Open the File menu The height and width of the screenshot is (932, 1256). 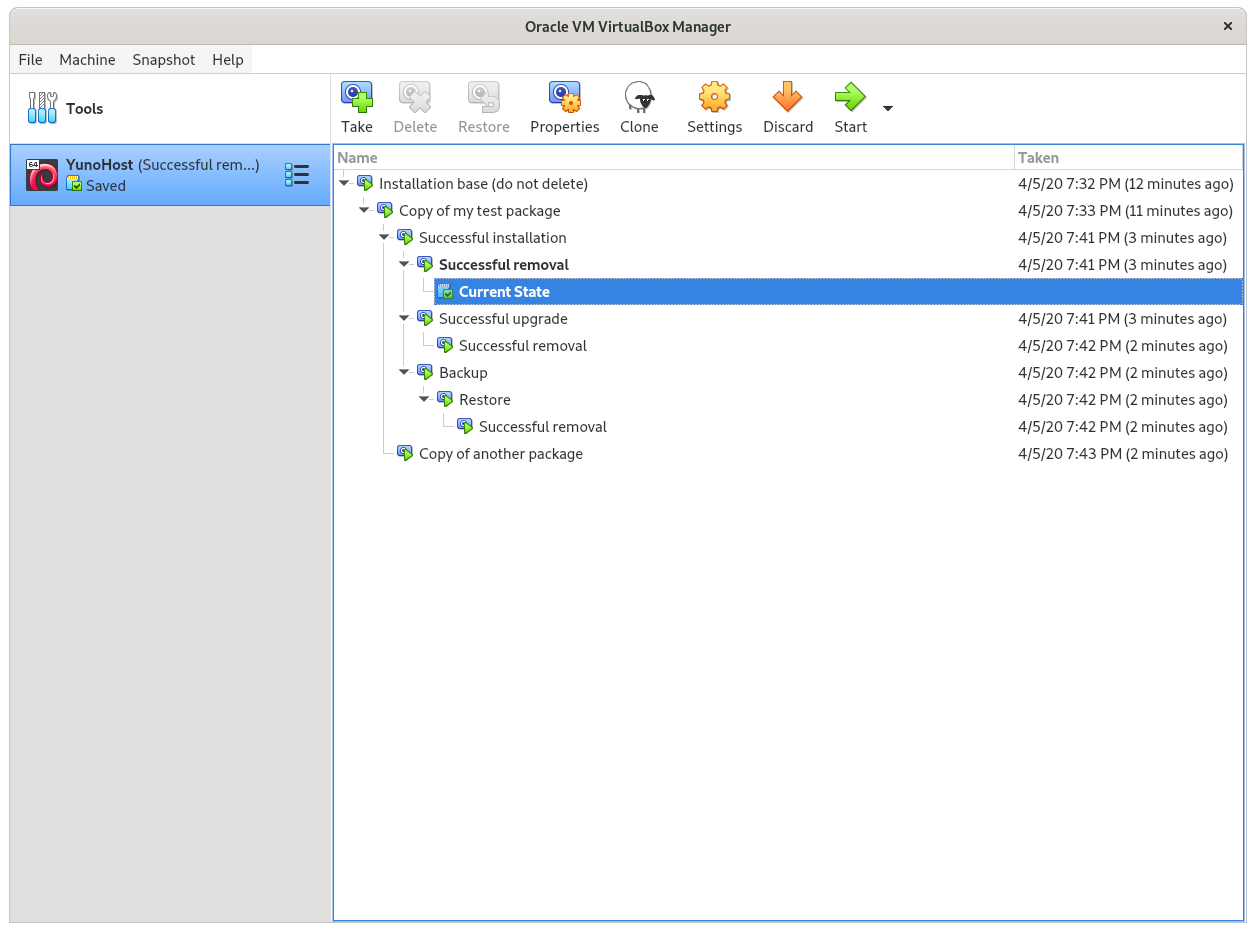(30, 60)
